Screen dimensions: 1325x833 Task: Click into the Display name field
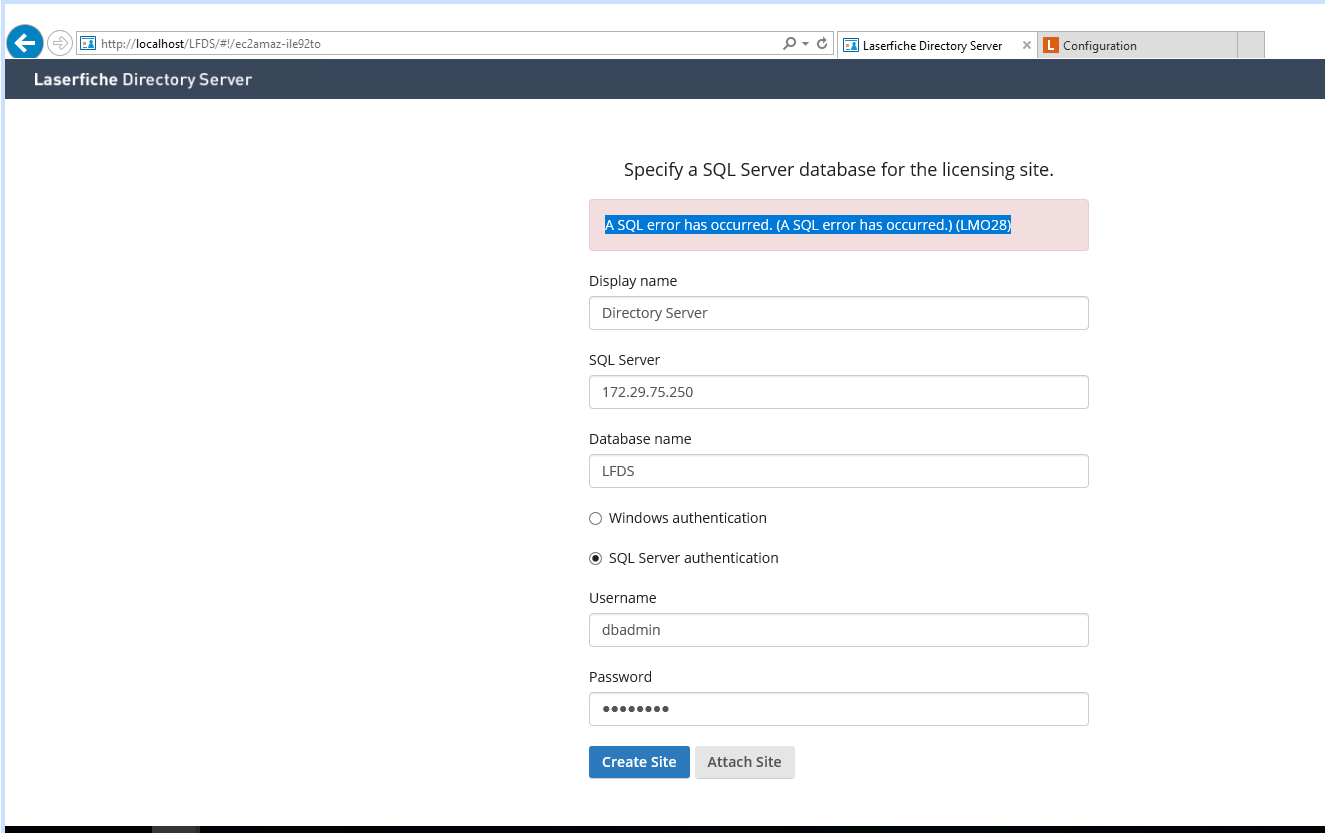tap(838, 313)
